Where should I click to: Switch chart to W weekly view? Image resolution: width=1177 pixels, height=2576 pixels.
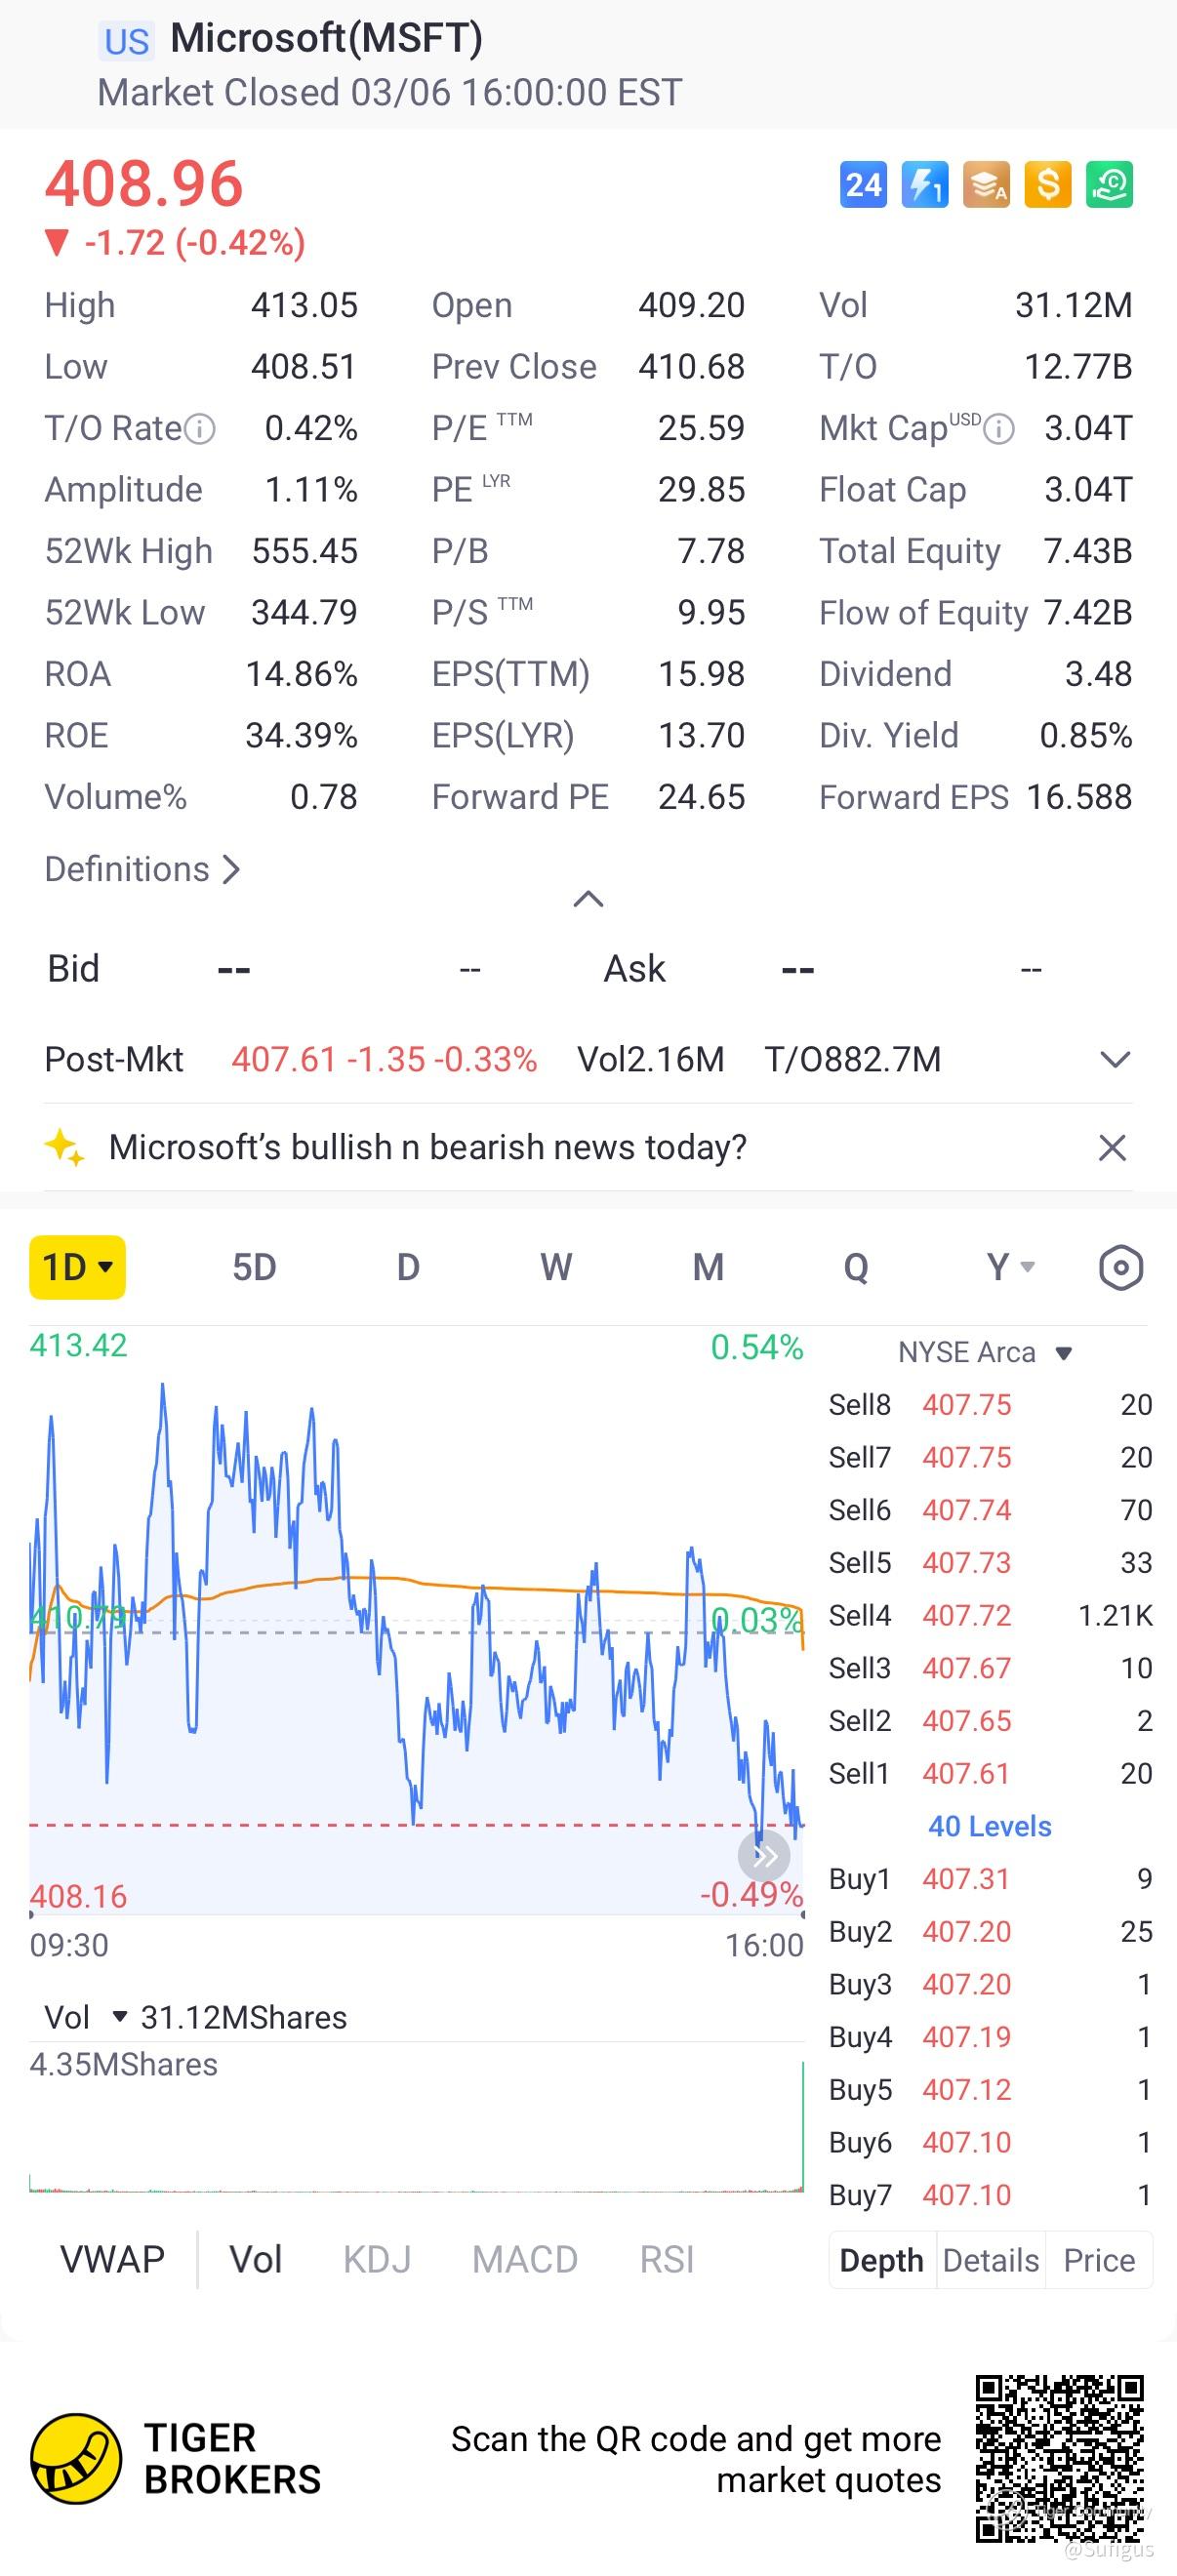[x=556, y=1267]
